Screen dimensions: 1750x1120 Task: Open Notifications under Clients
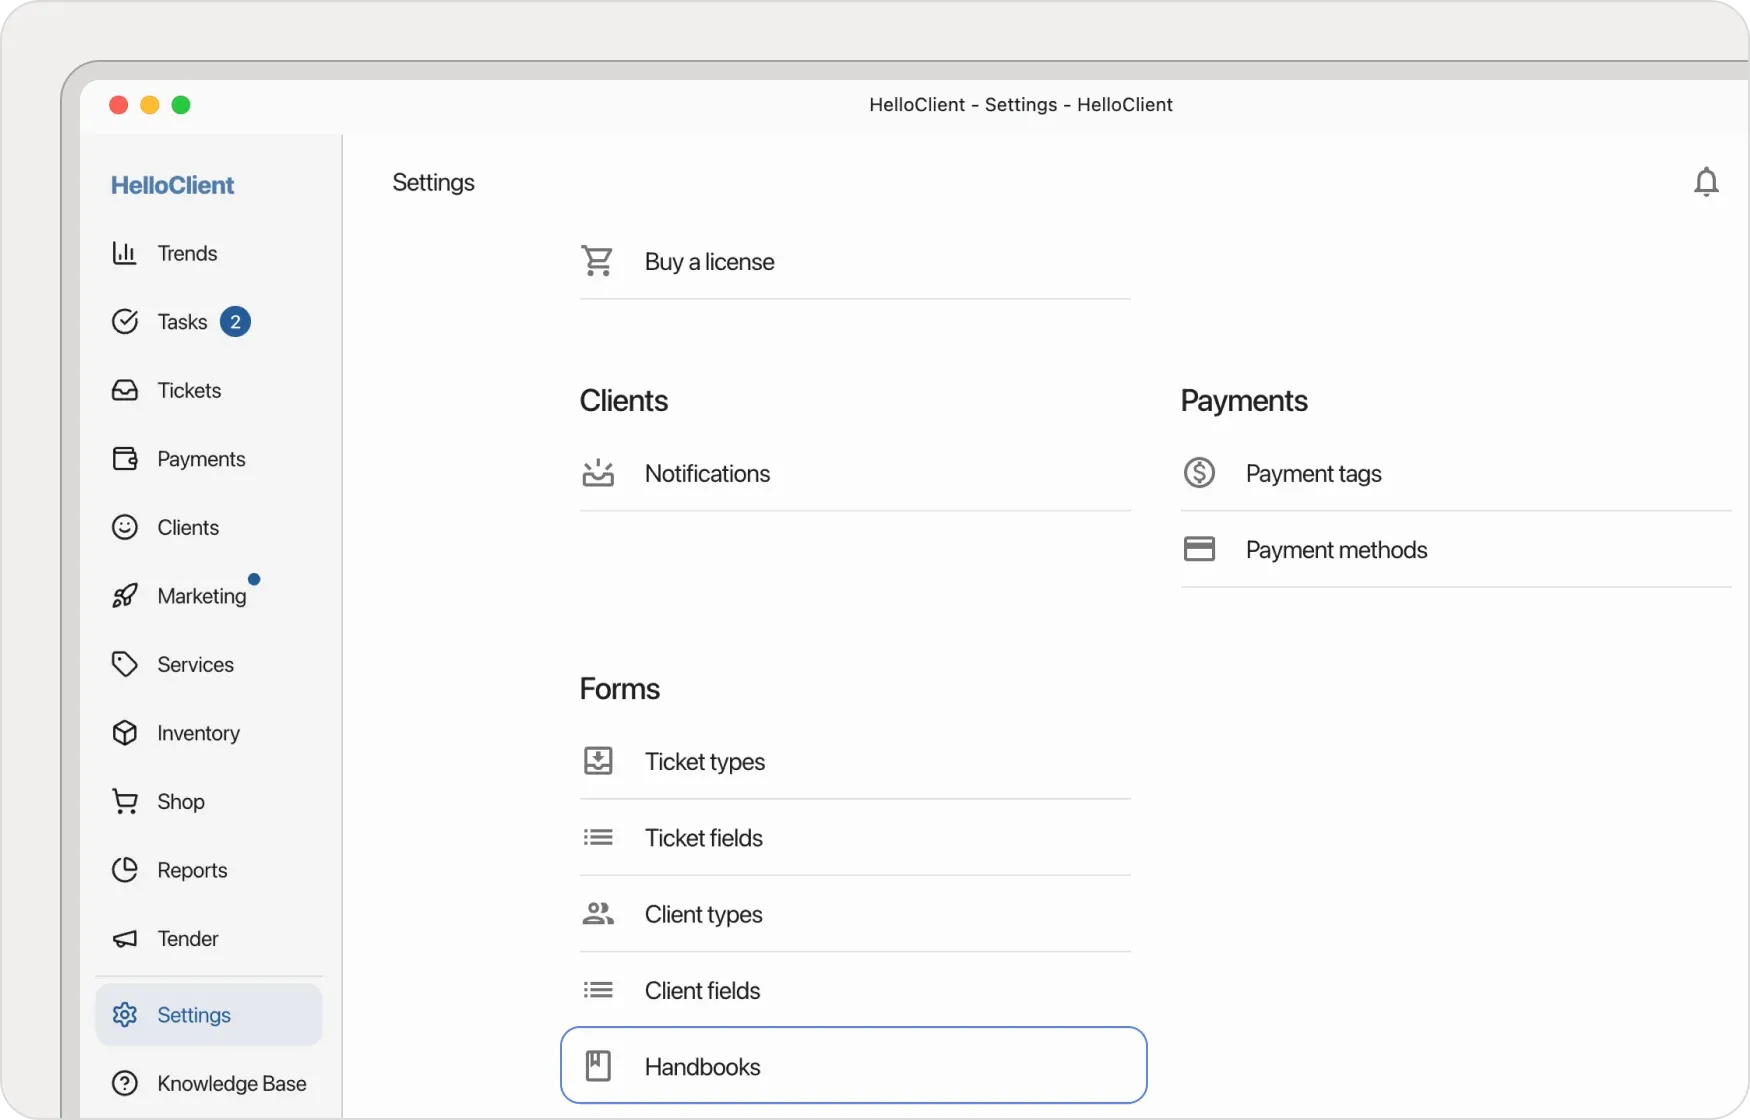(707, 474)
